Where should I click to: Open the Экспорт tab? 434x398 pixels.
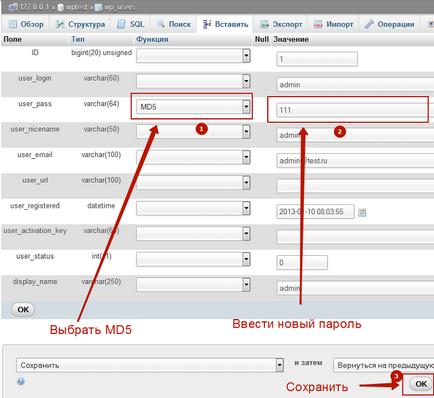(x=281, y=24)
